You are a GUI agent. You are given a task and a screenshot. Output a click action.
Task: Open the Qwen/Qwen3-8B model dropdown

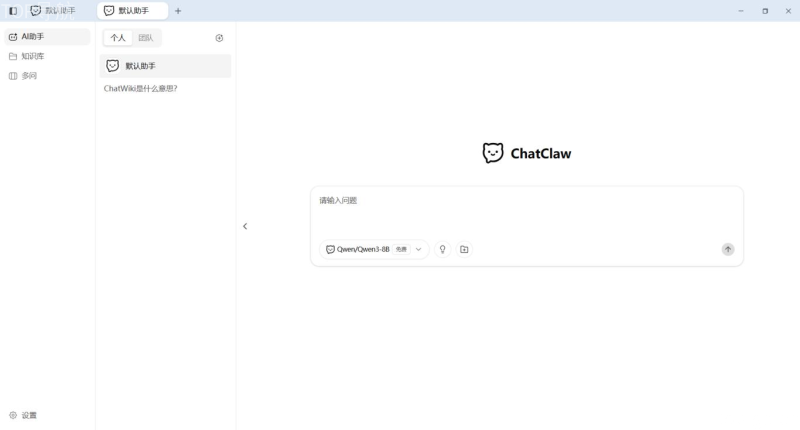pos(374,249)
